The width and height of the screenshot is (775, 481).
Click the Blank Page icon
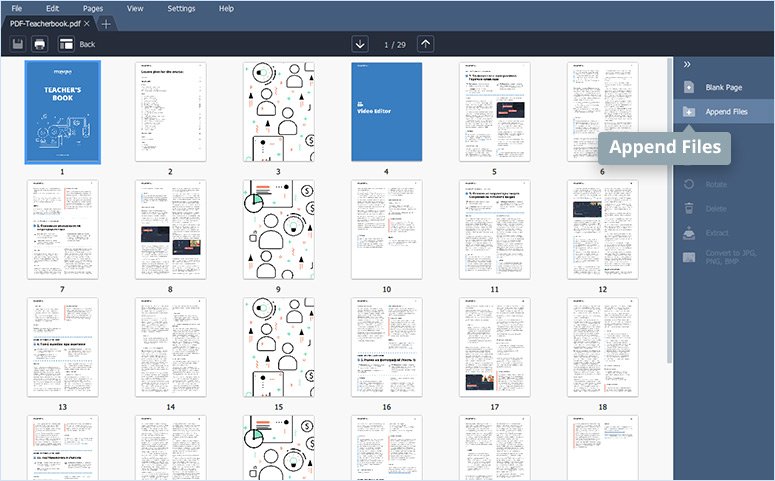[689, 87]
